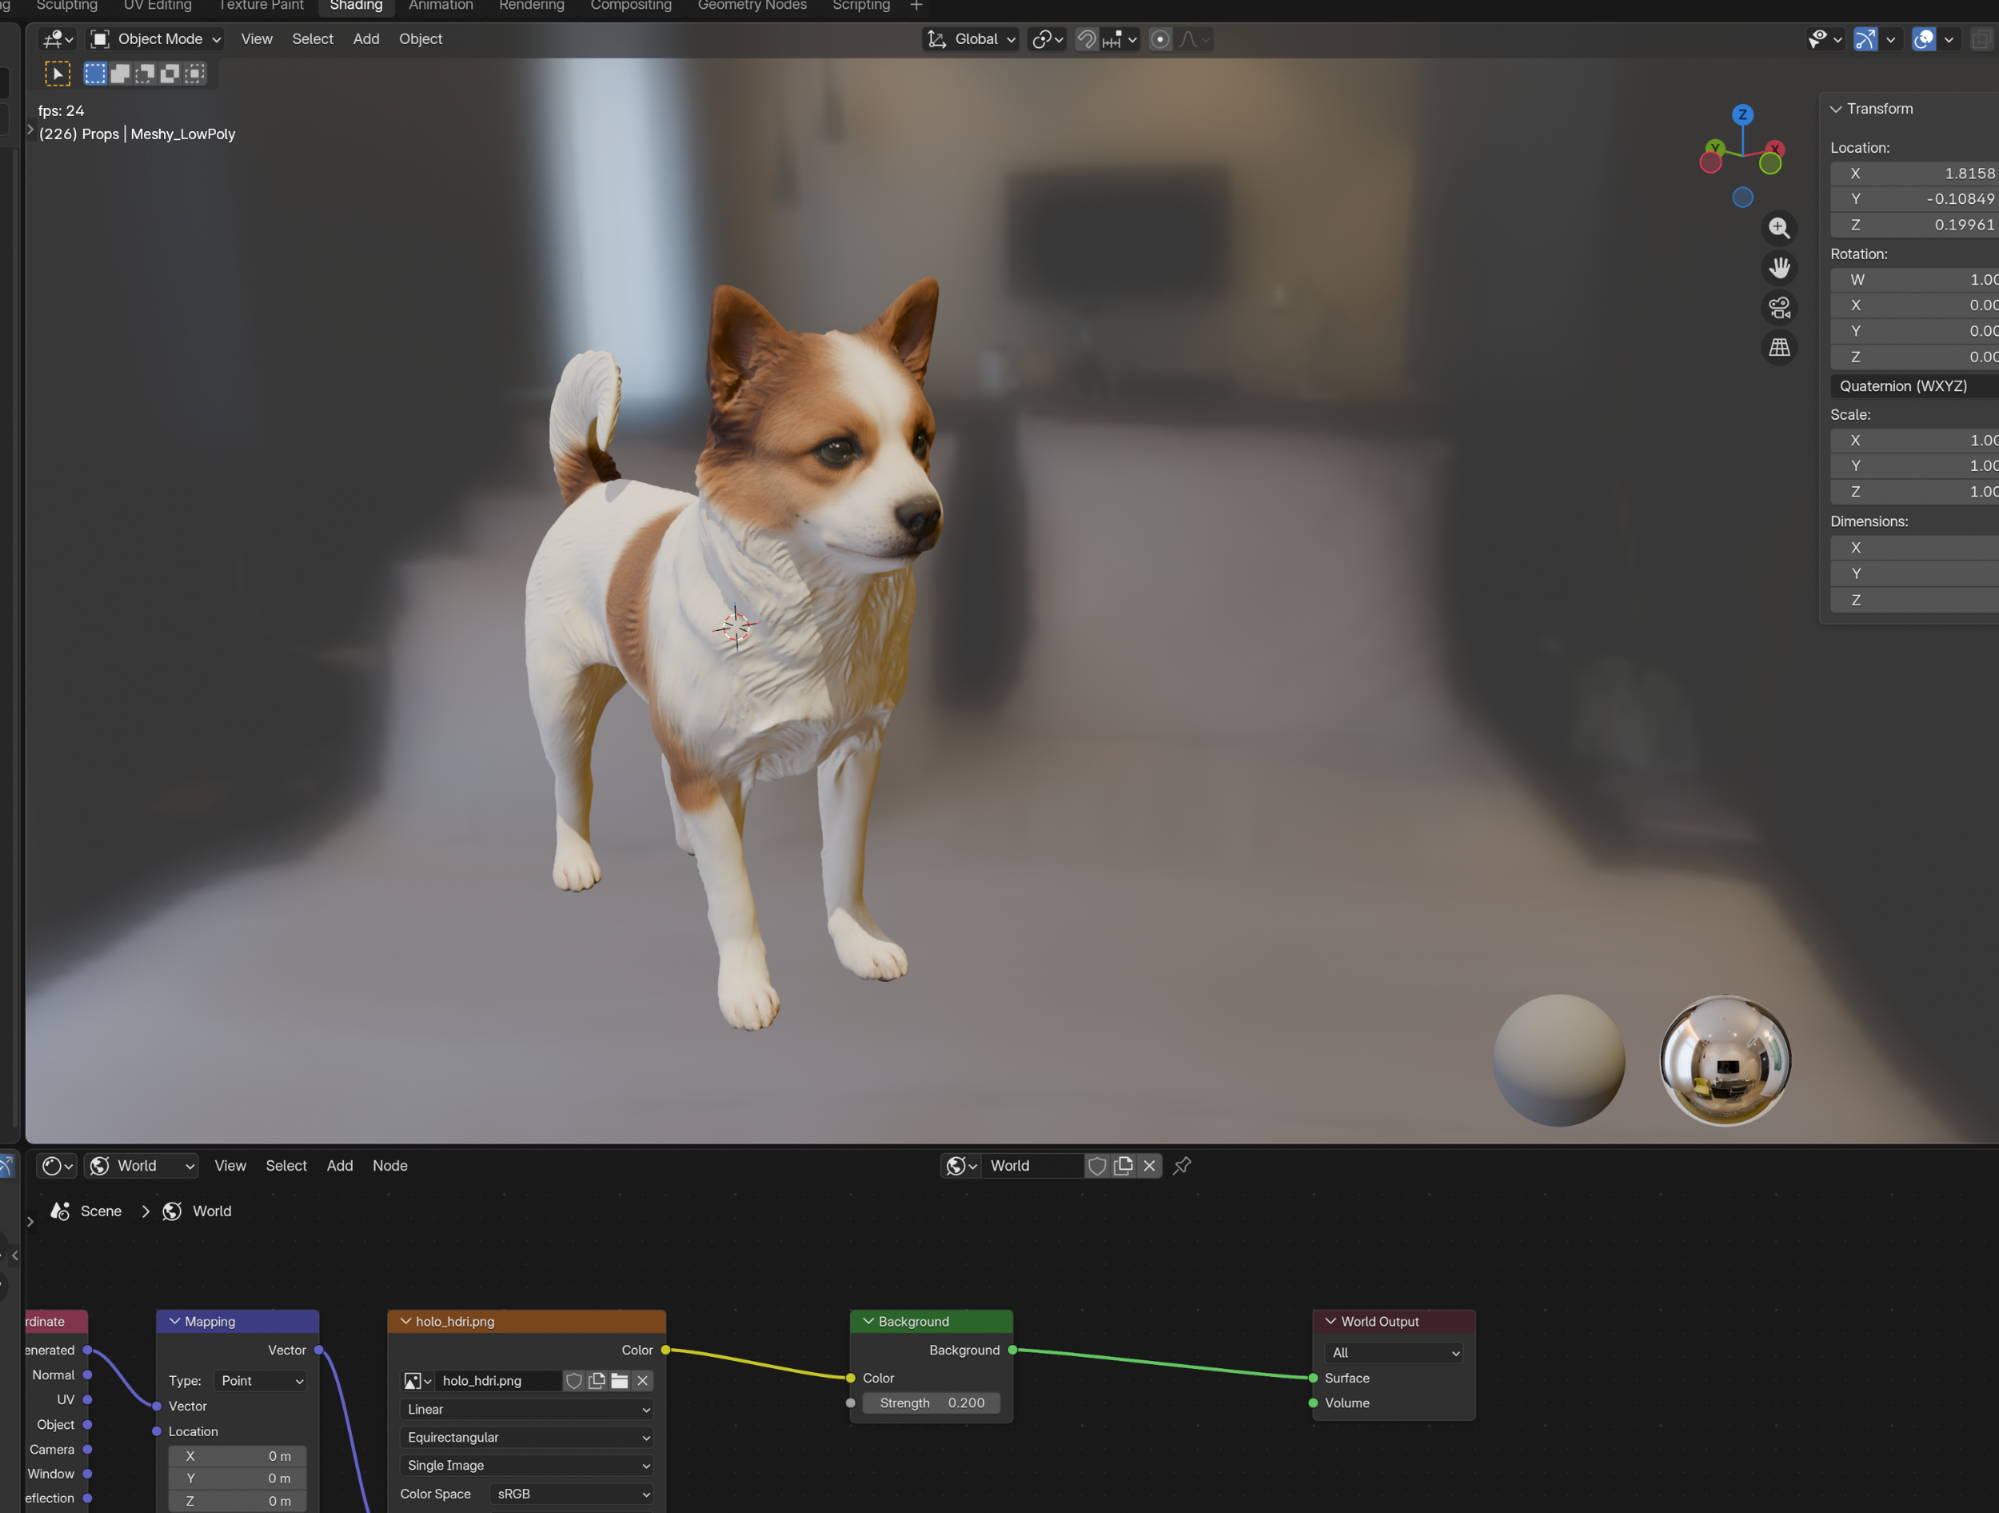Open node editor type icon

56,1165
